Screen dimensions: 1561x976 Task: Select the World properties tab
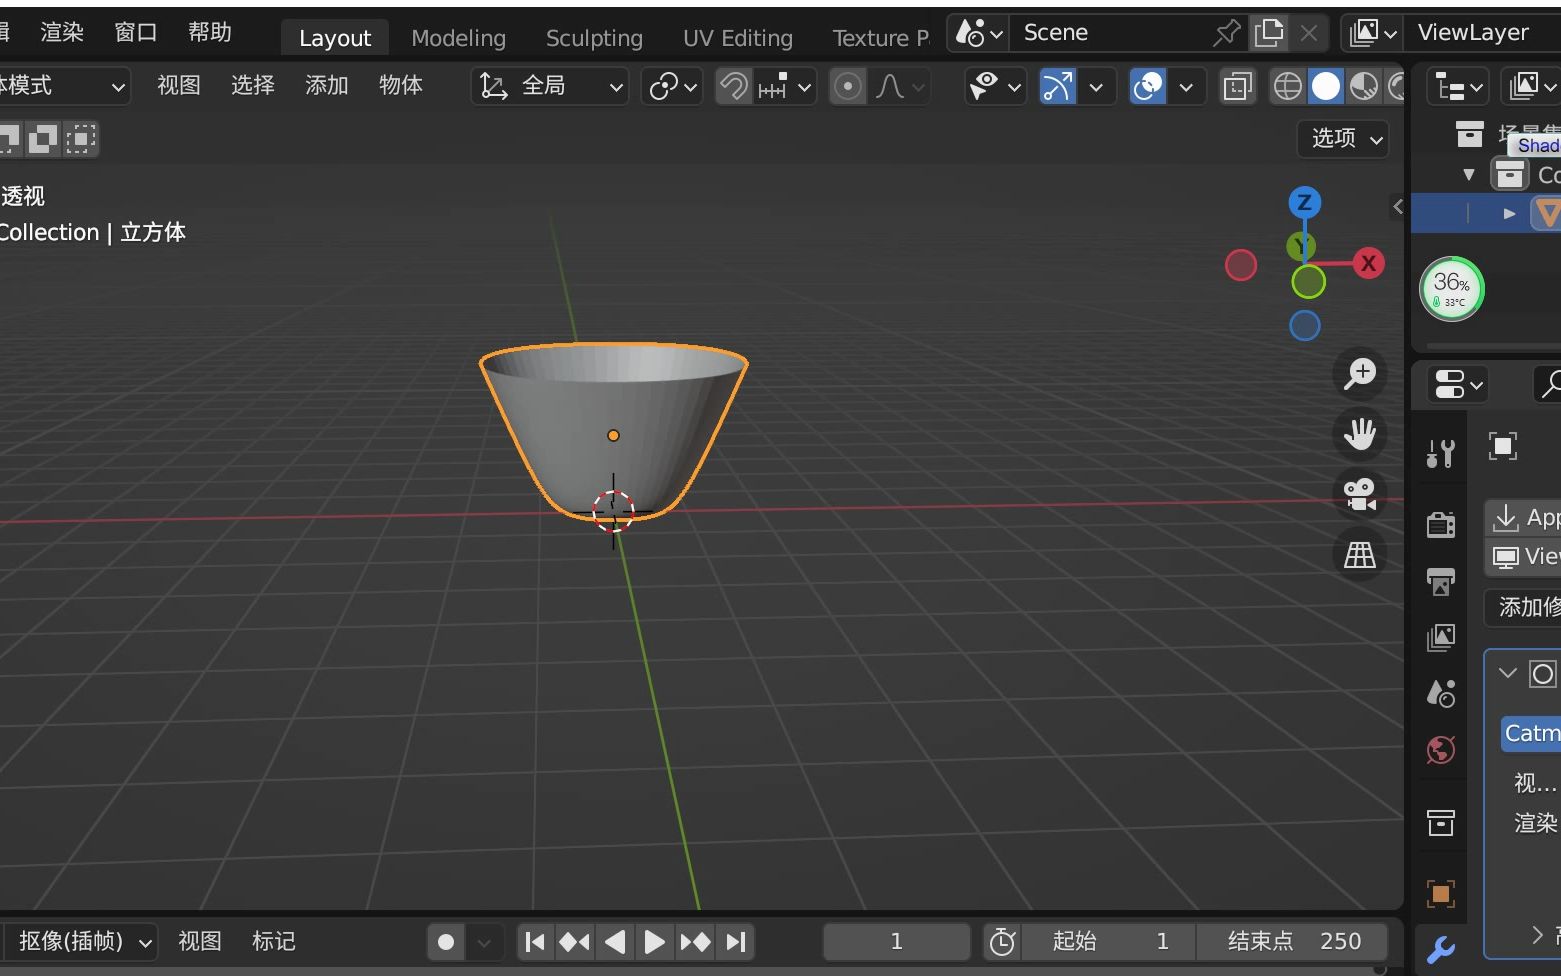(x=1440, y=749)
